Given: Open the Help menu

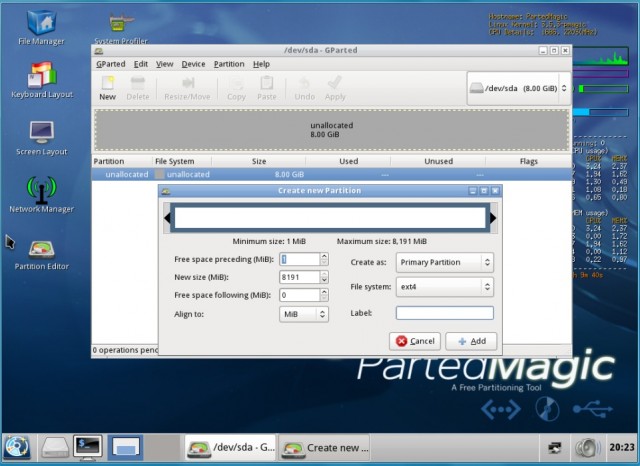Looking at the screenshot, I should click(261, 64).
